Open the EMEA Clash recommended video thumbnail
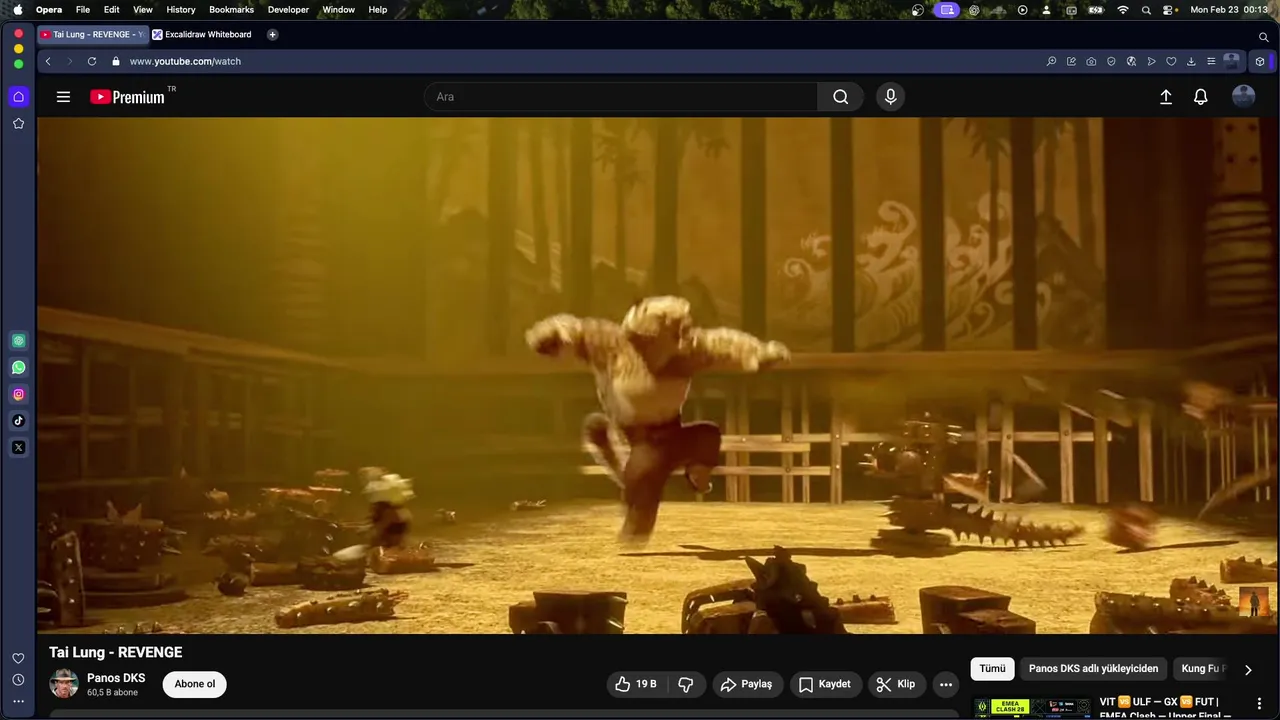 (1032, 708)
